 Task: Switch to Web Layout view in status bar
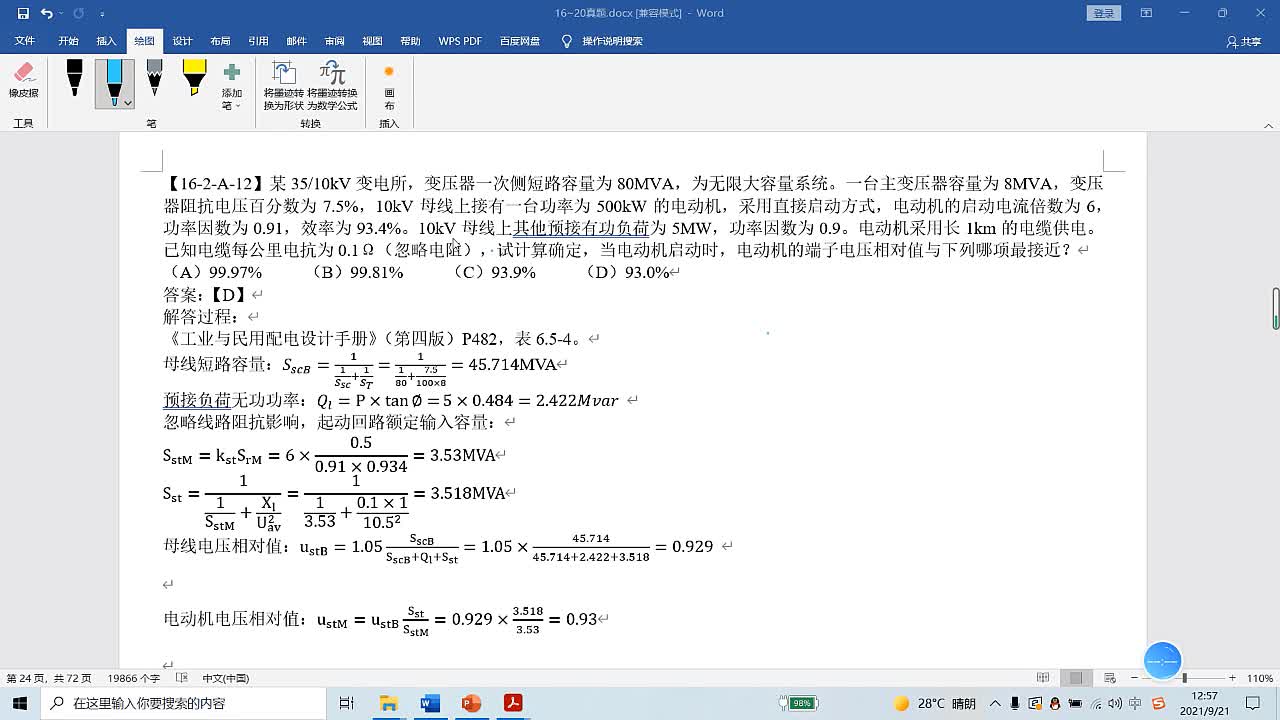[1108, 678]
